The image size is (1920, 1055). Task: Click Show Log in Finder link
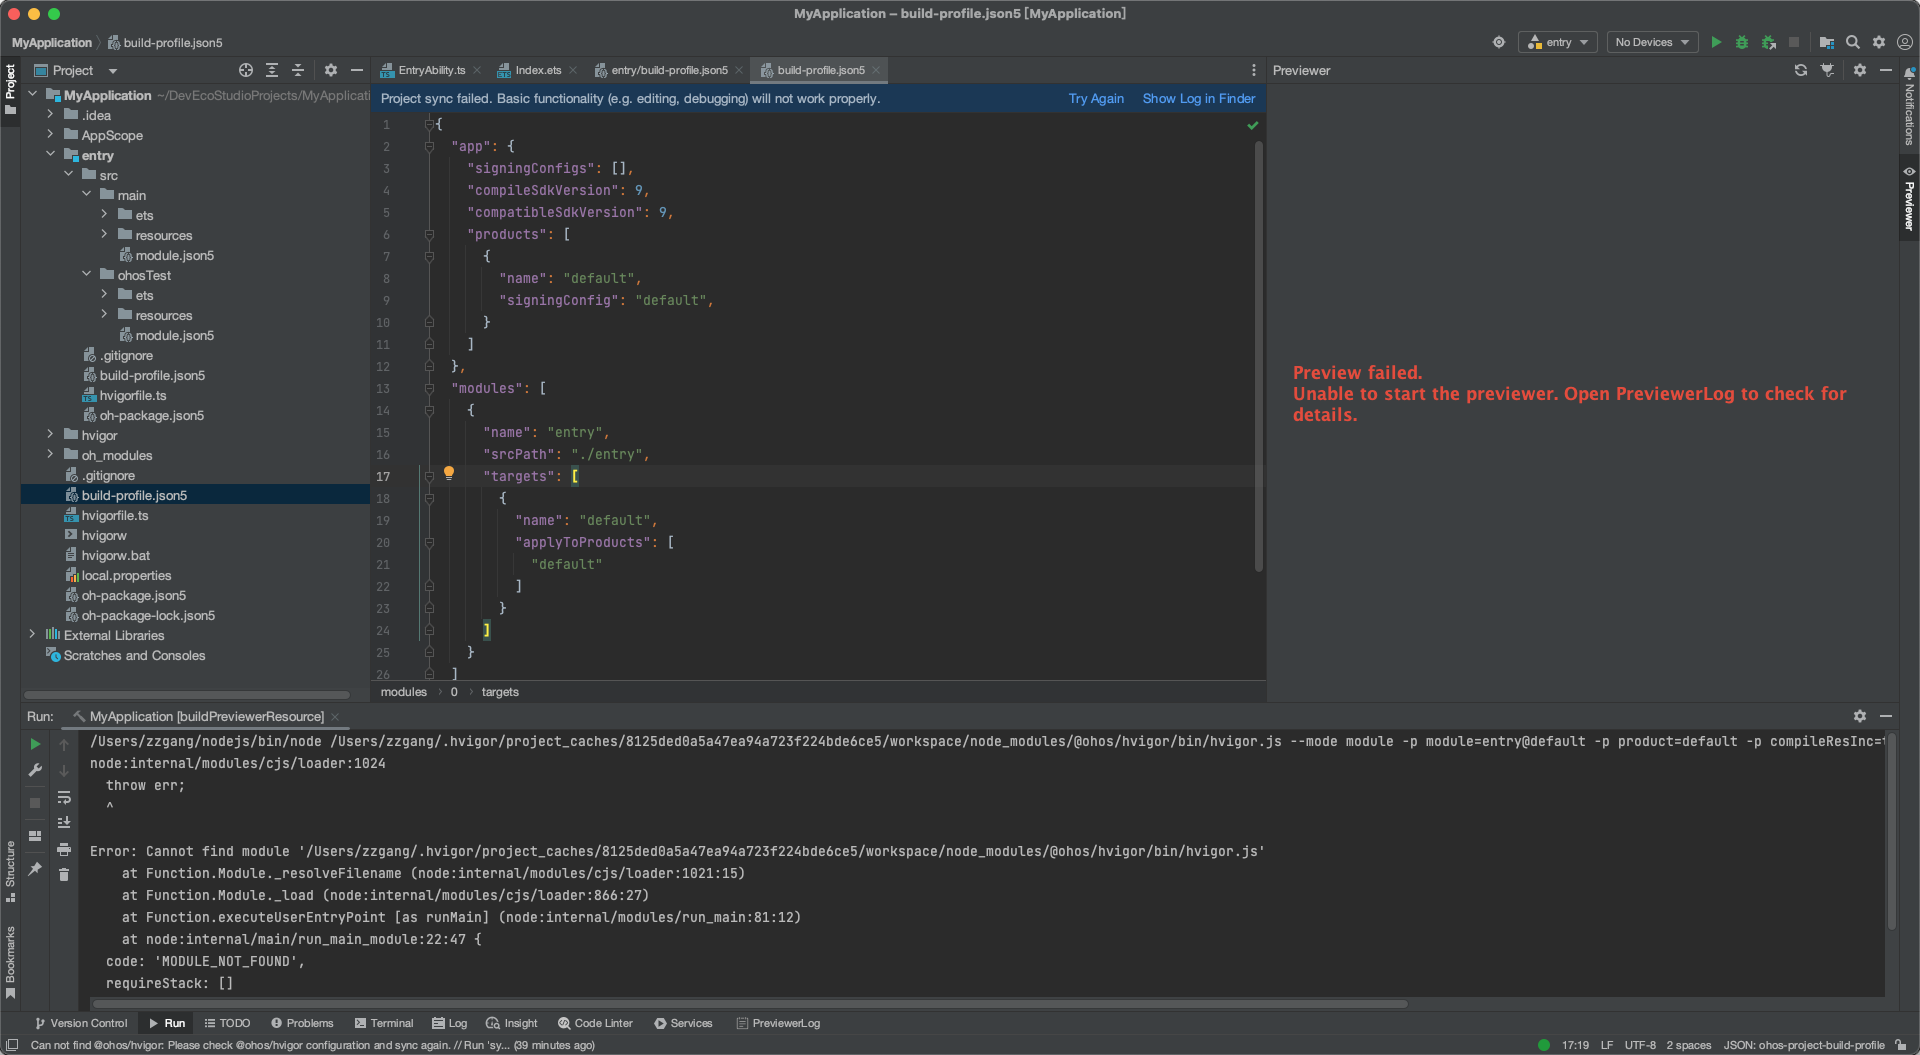(1199, 98)
